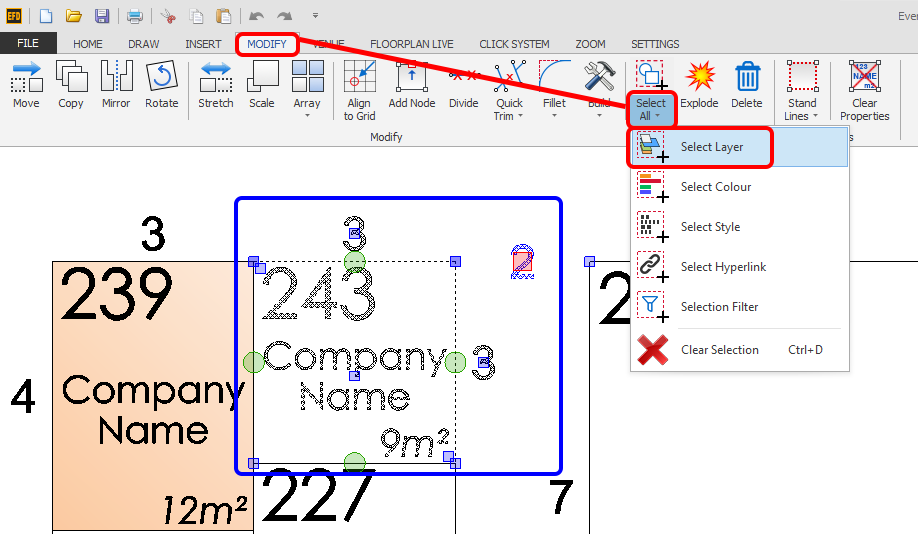
Task: Open the FILE menu
Action: pyautogui.click(x=28, y=43)
